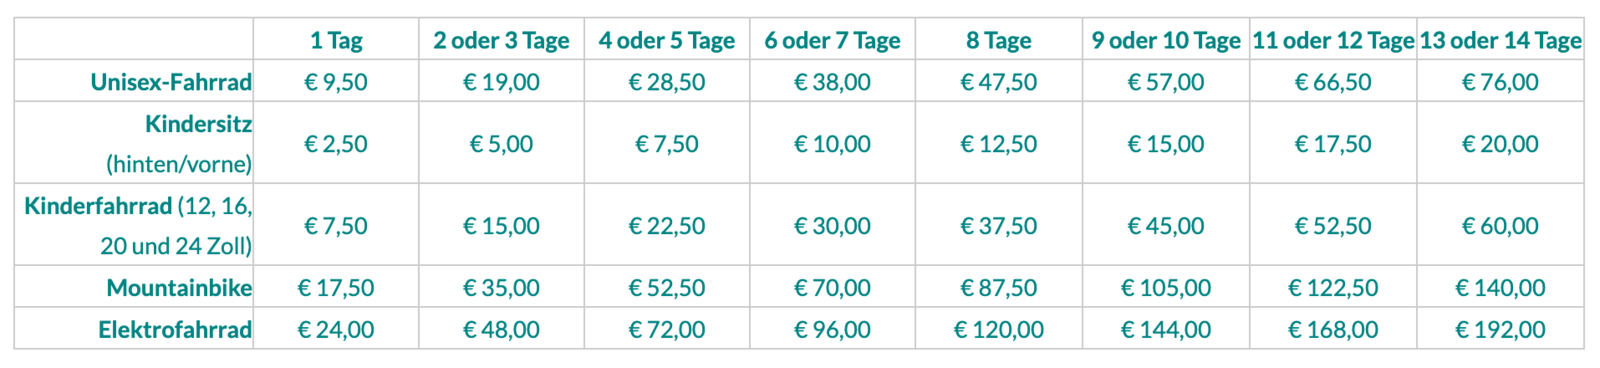Click the '2 oder 3 Tage' column header
This screenshot has width=1600, height=368.
(x=501, y=41)
